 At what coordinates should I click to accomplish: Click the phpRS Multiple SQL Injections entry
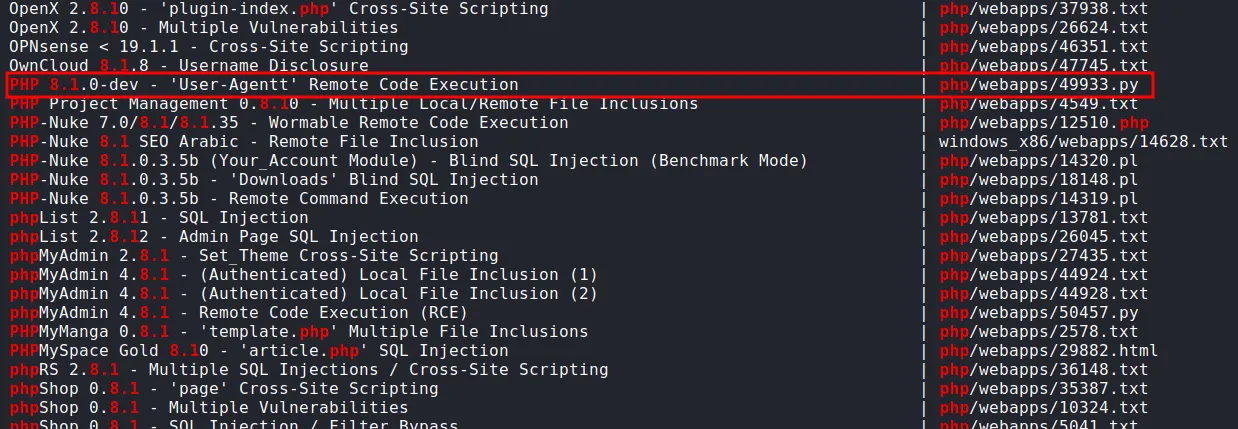point(308,370)
